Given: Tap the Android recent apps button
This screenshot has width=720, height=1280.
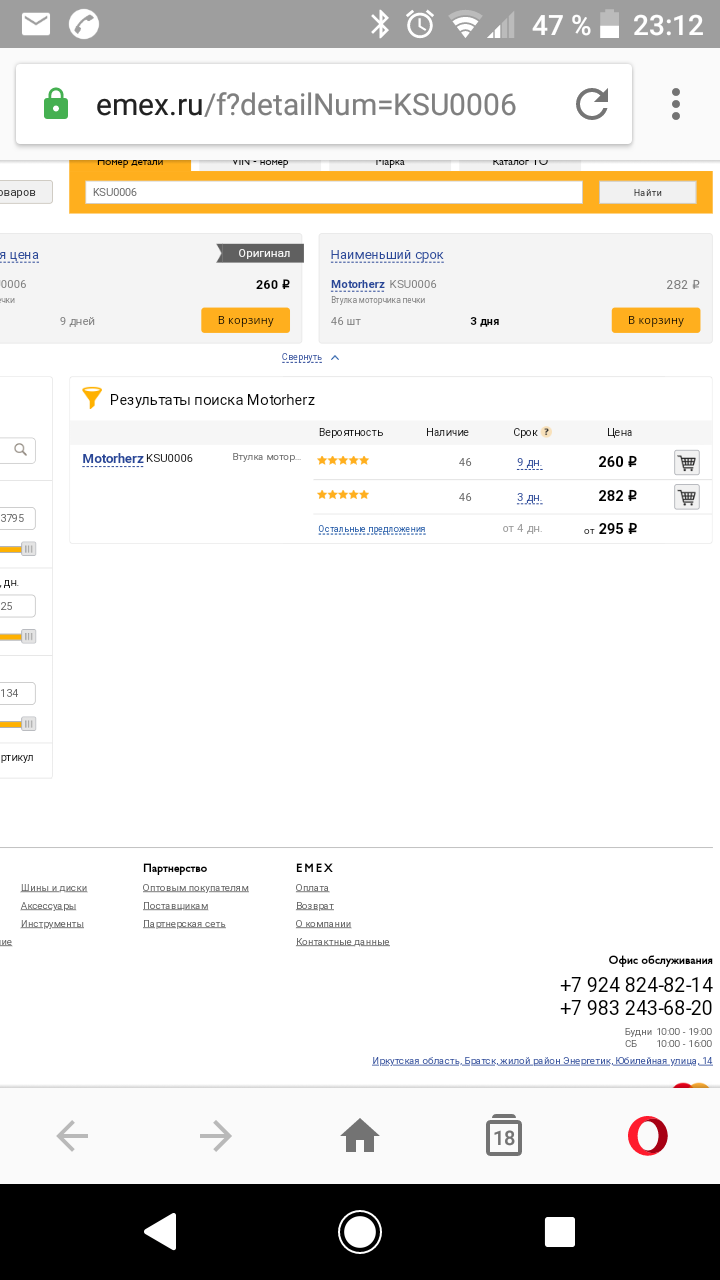Looking at the screenshot, I should (x=560, y=1232).
